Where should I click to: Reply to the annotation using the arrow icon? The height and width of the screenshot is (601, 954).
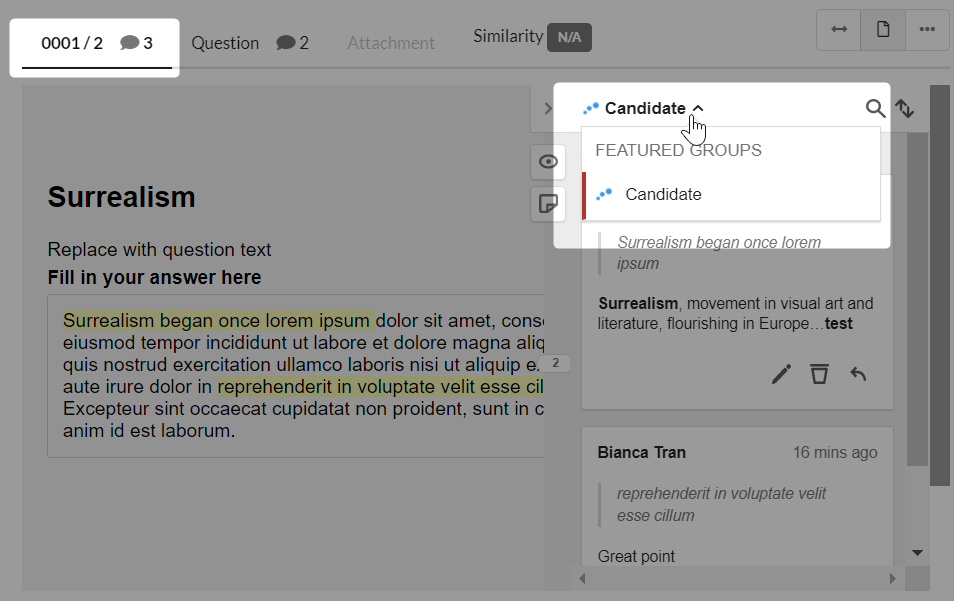858,373
